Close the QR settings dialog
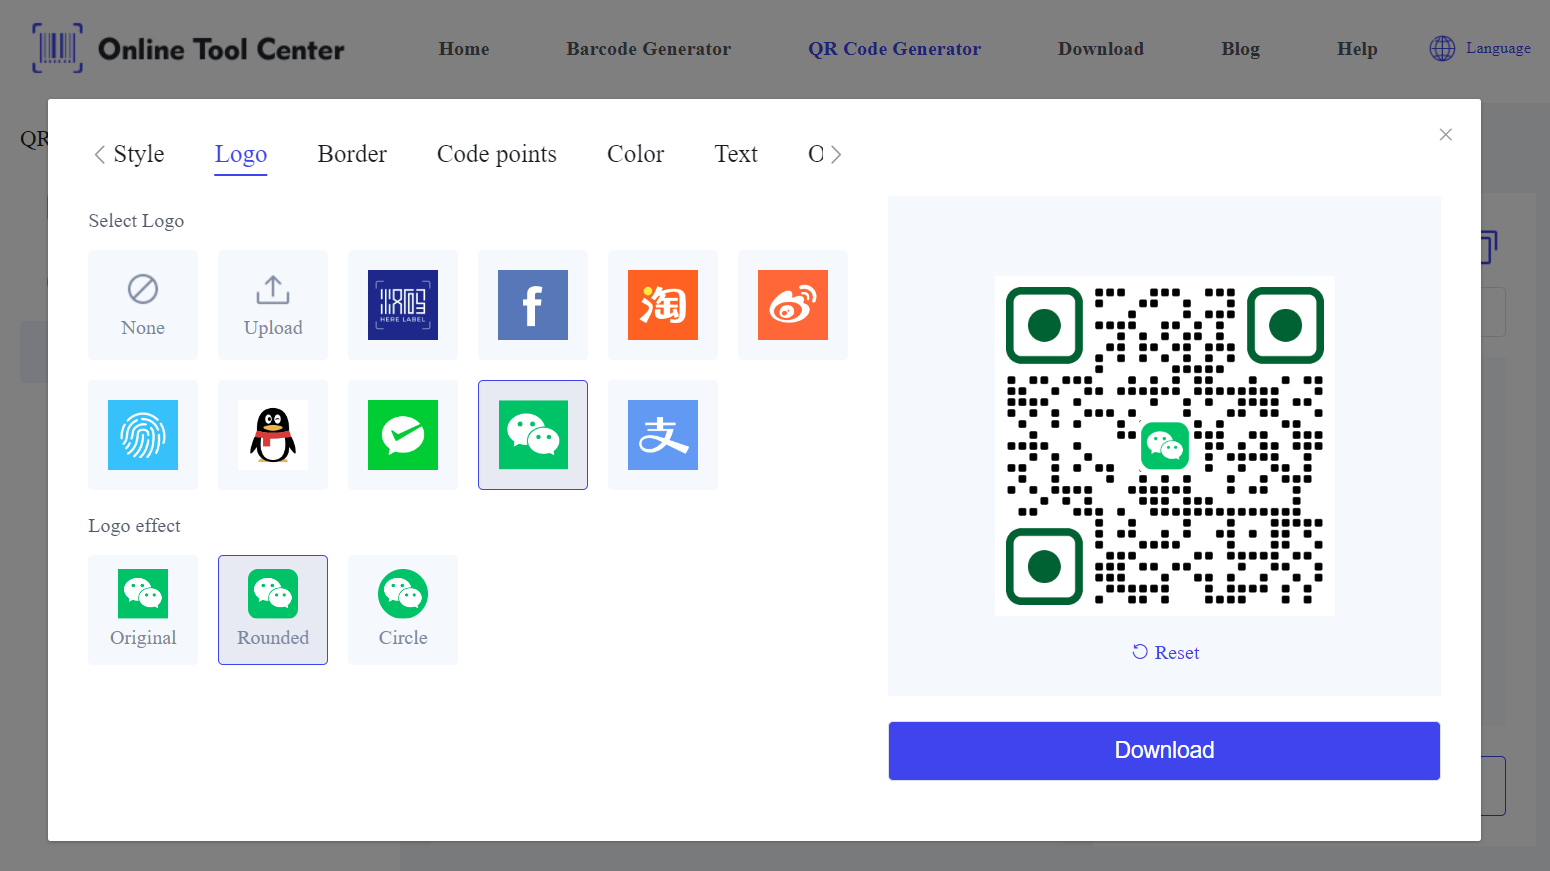The width and height of the screenshot is (1550, 871). pos(1445,135)
